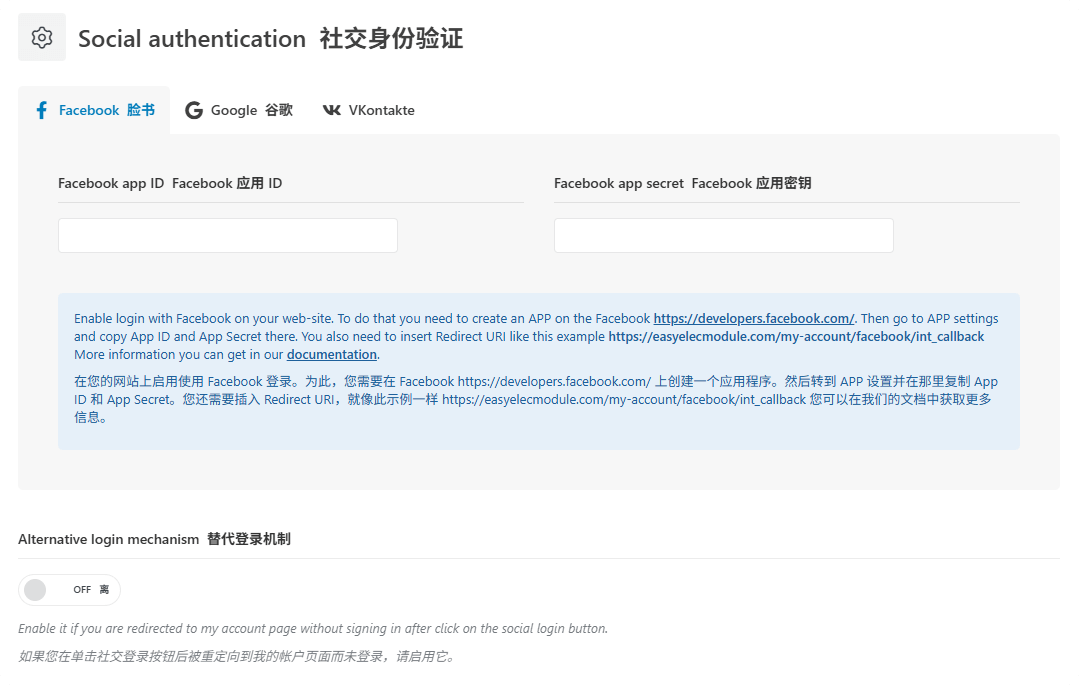Toggle the Alternative login mechanism switch
Viewport: 1079px width, 685px height.
click(x=70, y=590)
